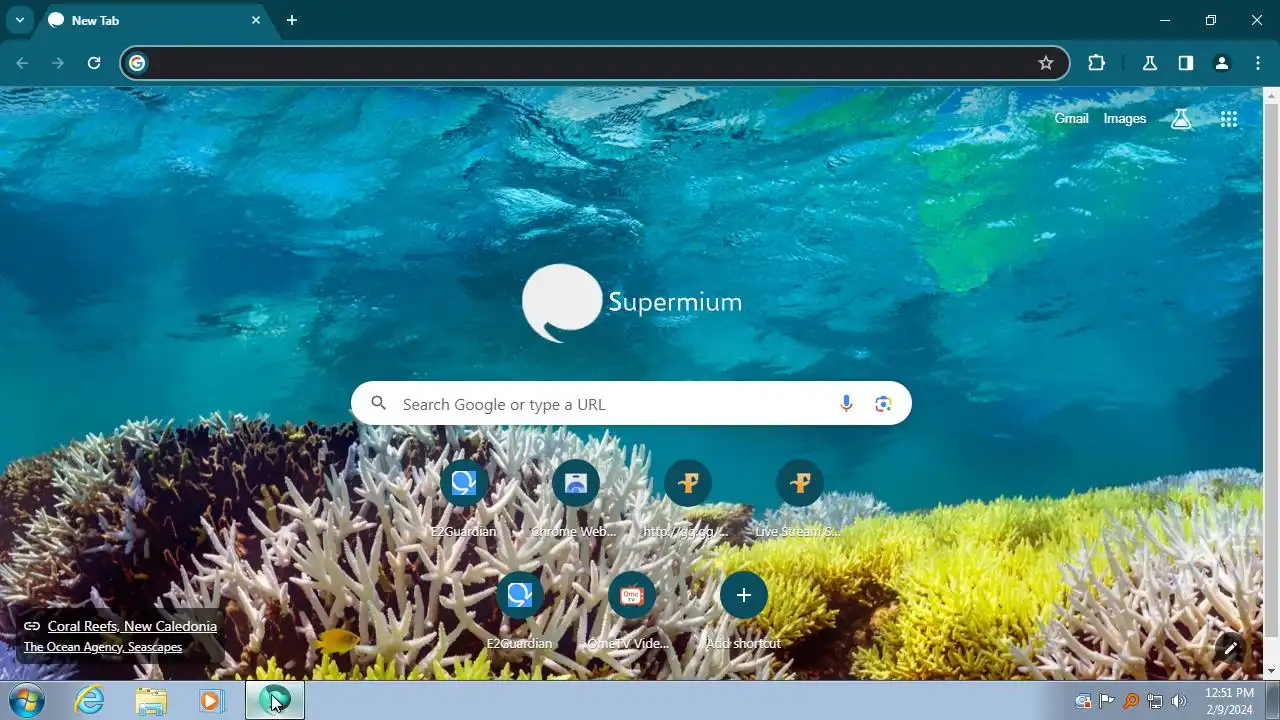Select the New Tab tab
This screenshot has width=1280, height=720.
155,20
